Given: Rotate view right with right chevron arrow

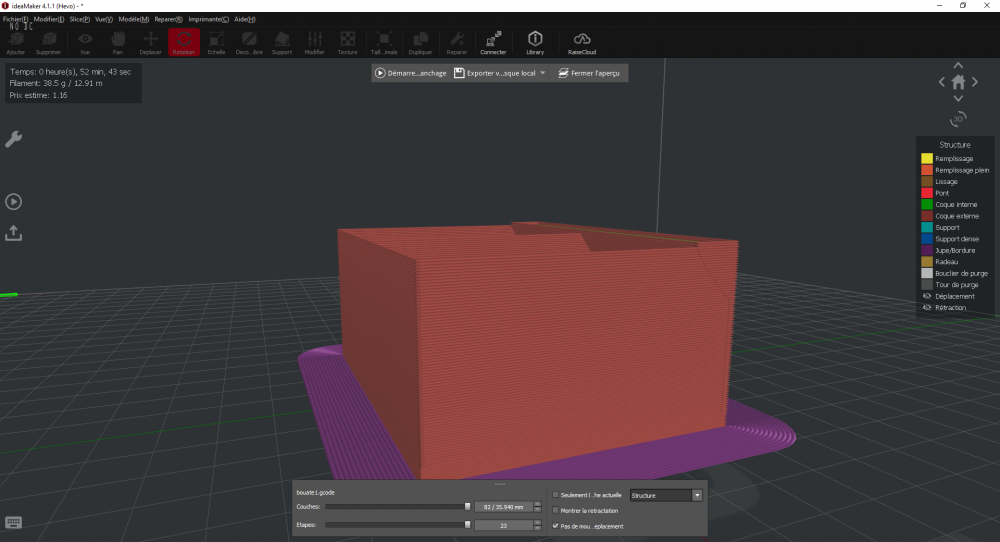Looking at the screenshot, I should tap(974, 82).
